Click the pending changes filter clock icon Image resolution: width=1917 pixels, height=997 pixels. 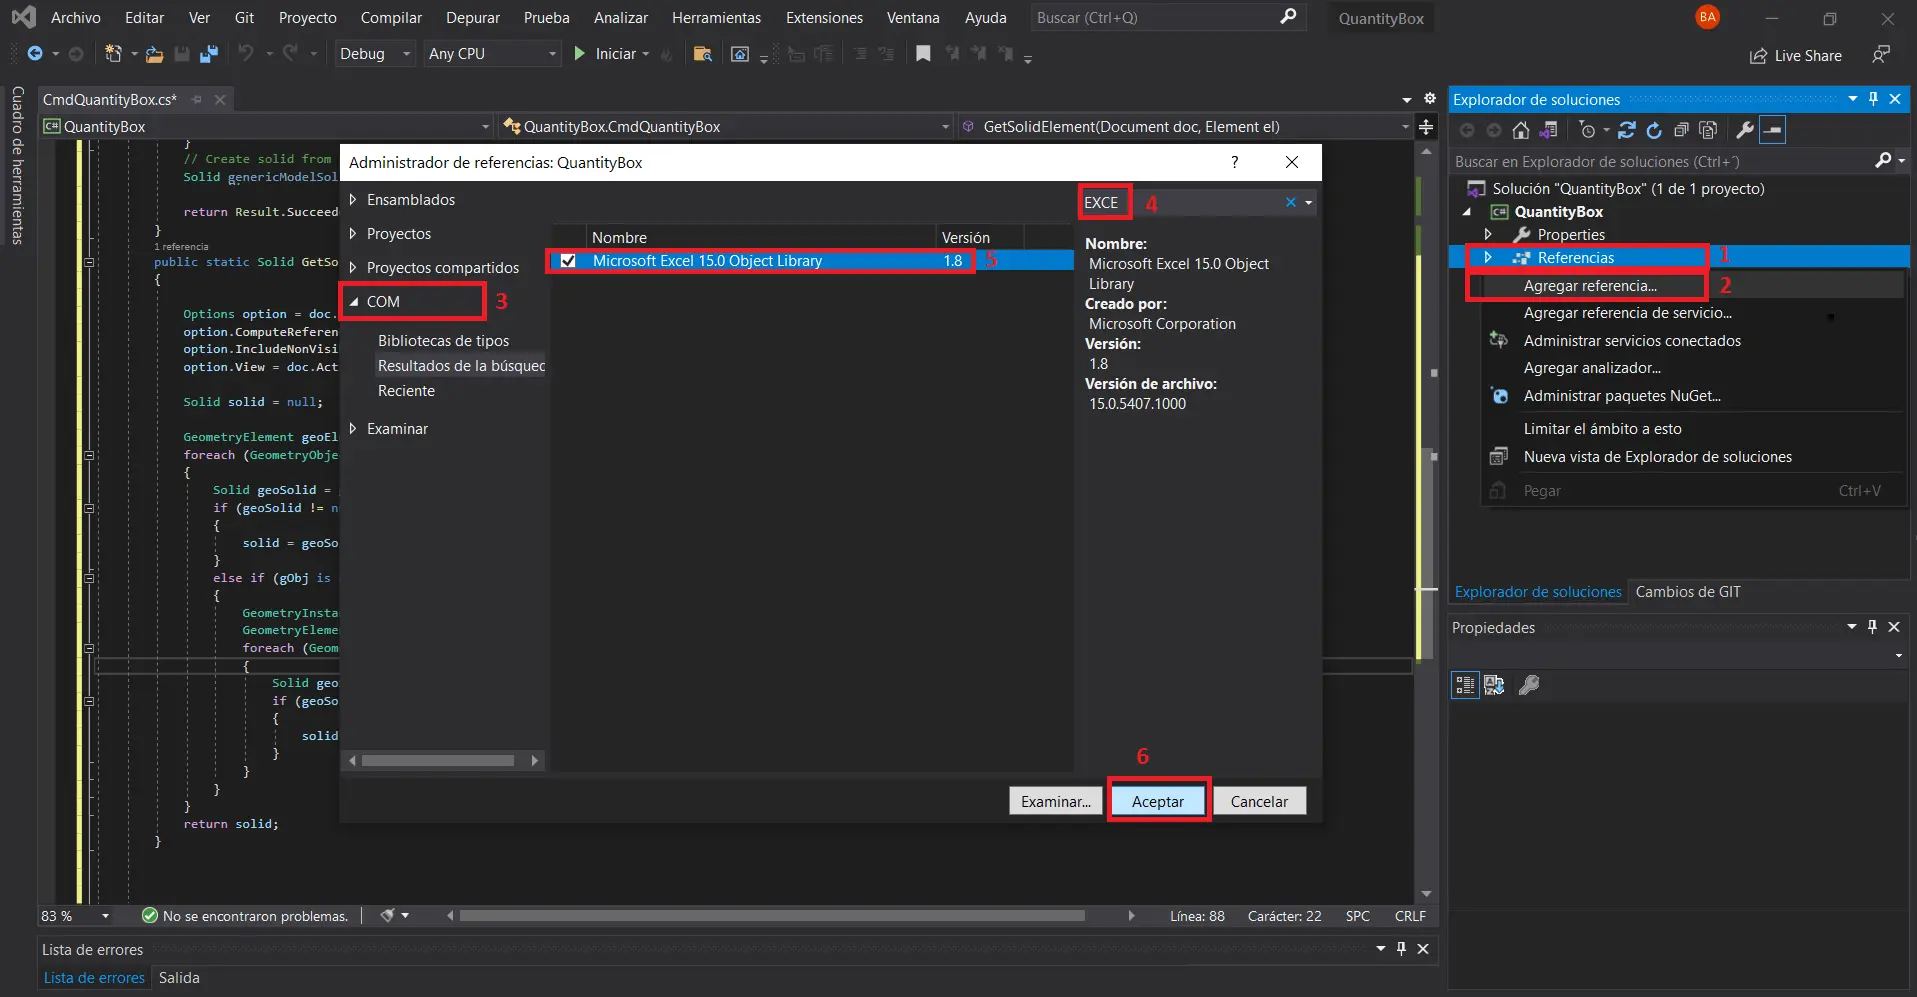pyautogui.click(x=1587, y=130)
